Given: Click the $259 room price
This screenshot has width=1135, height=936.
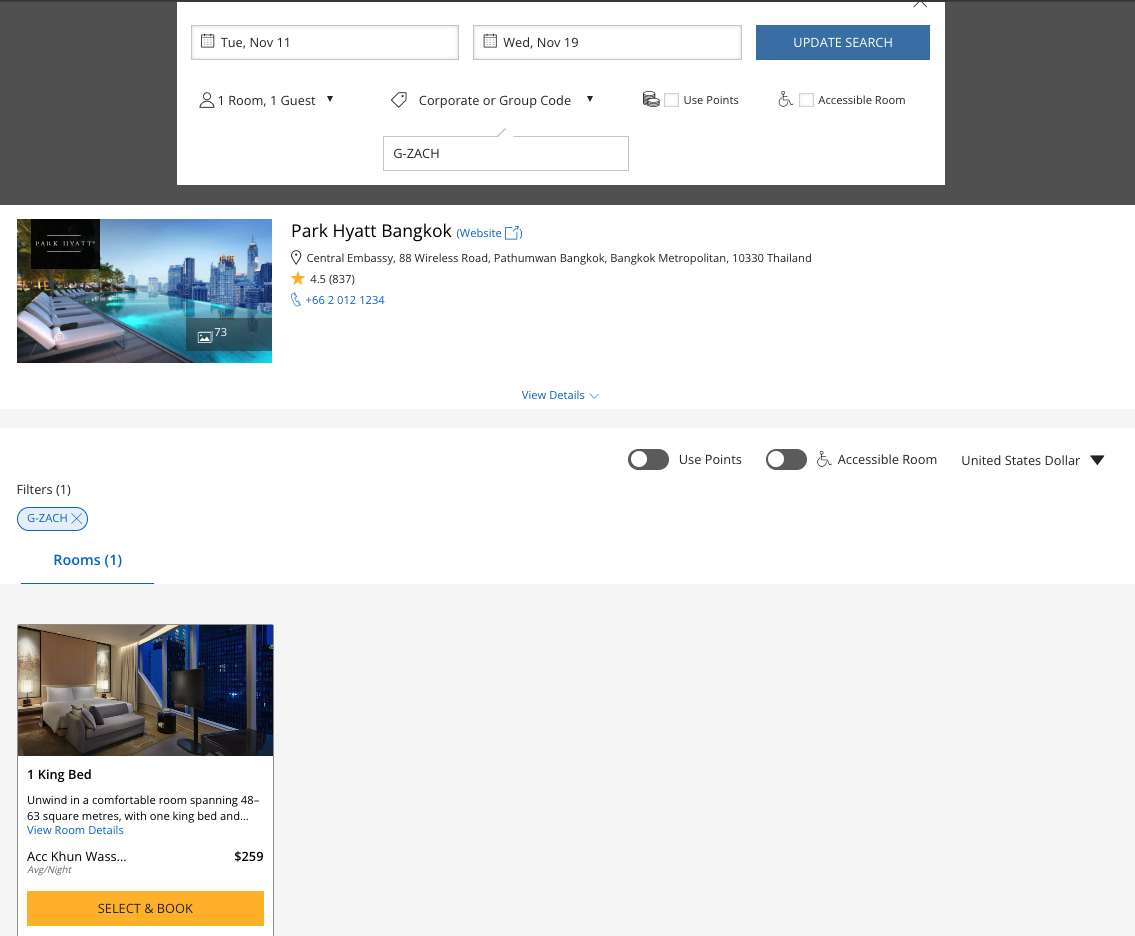Looking at the screenshot, I should point(249,856).
